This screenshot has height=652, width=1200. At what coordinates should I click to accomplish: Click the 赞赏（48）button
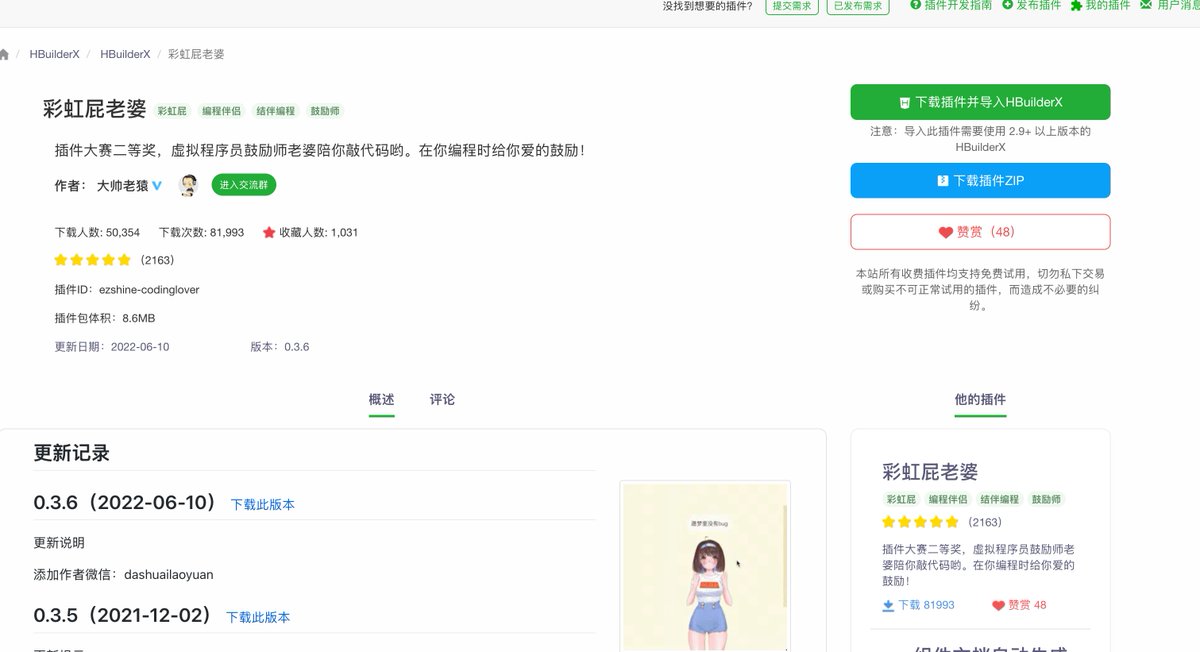[x=980, y=231]
